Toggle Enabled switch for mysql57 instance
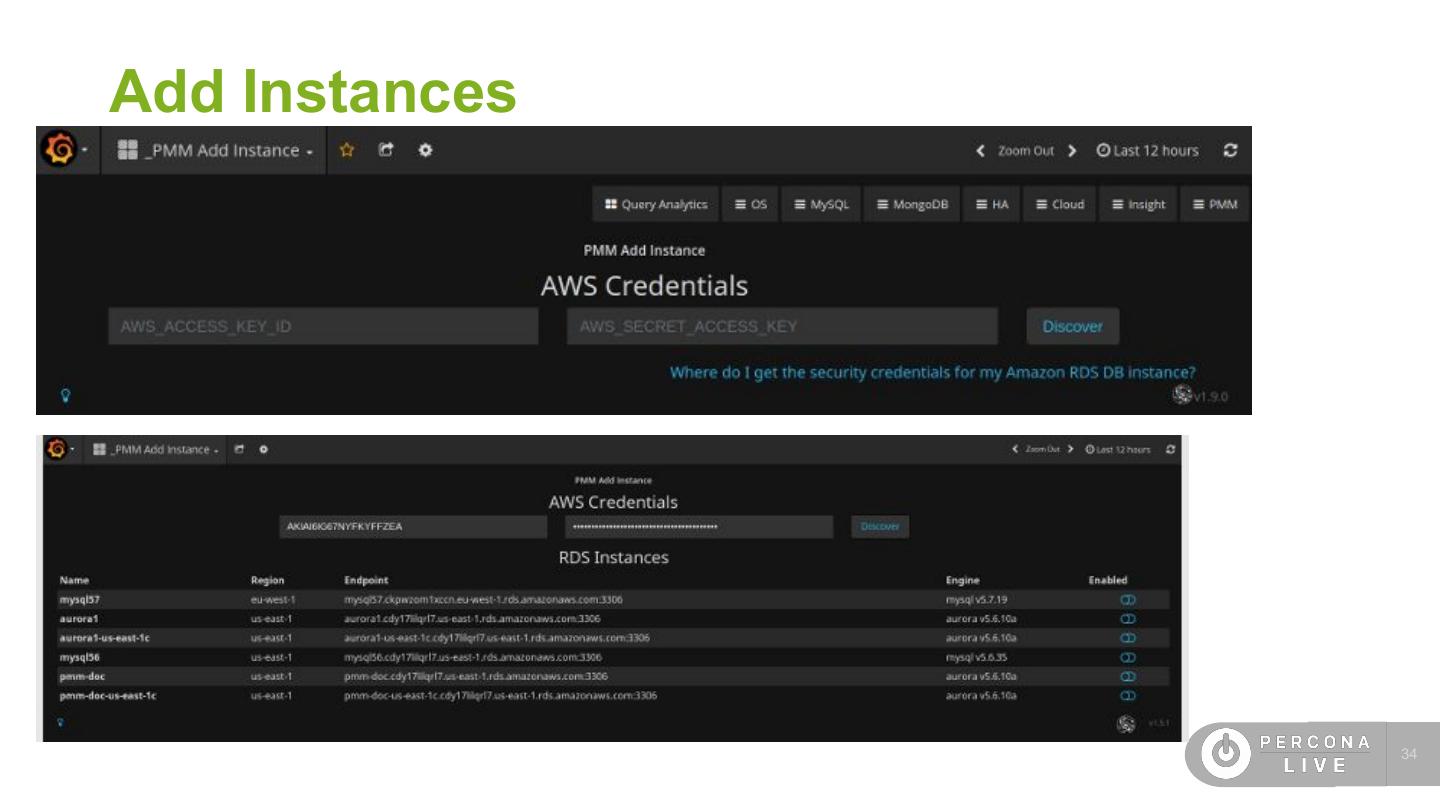The height and width of the screenshot is (810, 1440). click(1128, 600)
